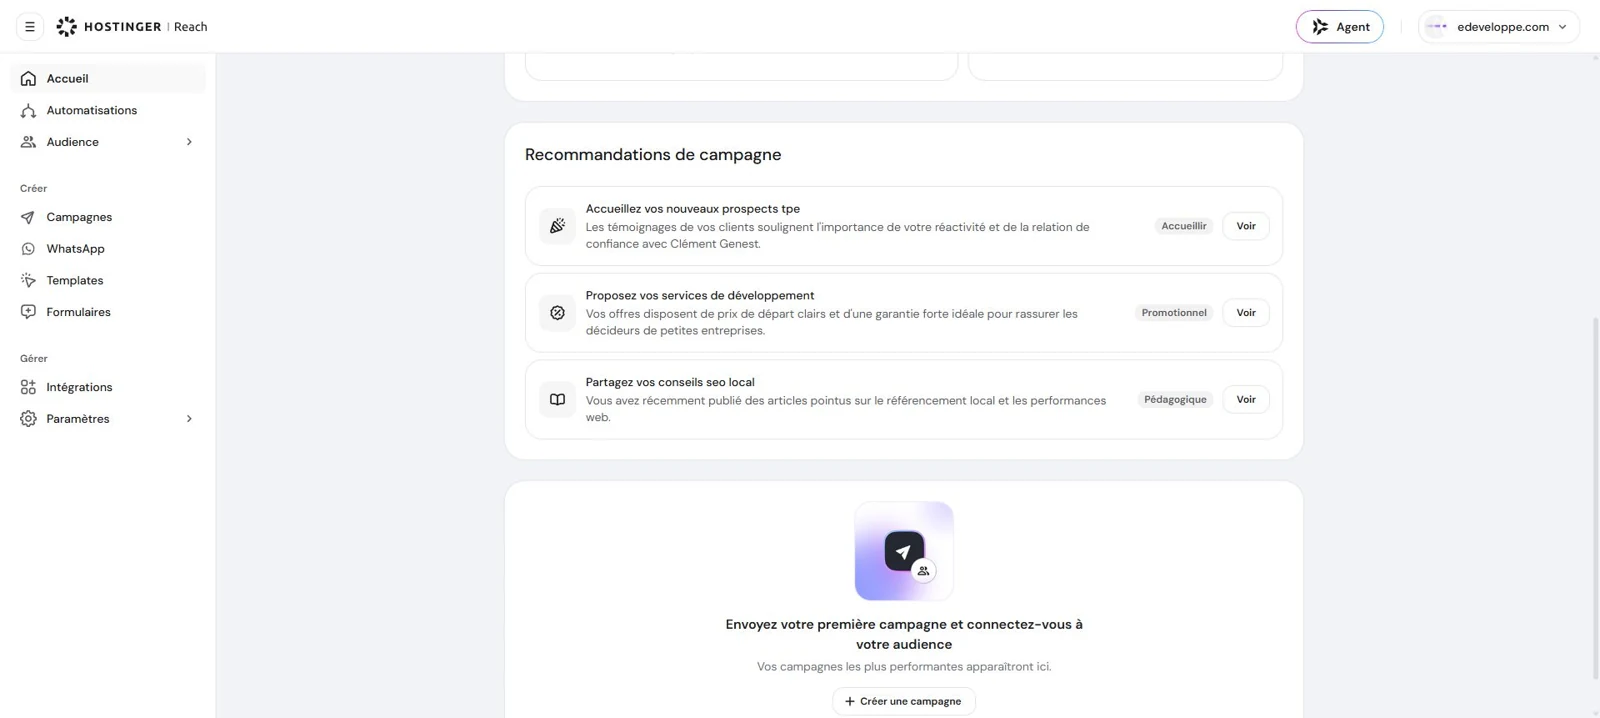Open Intégrations in sidebar

108,387
